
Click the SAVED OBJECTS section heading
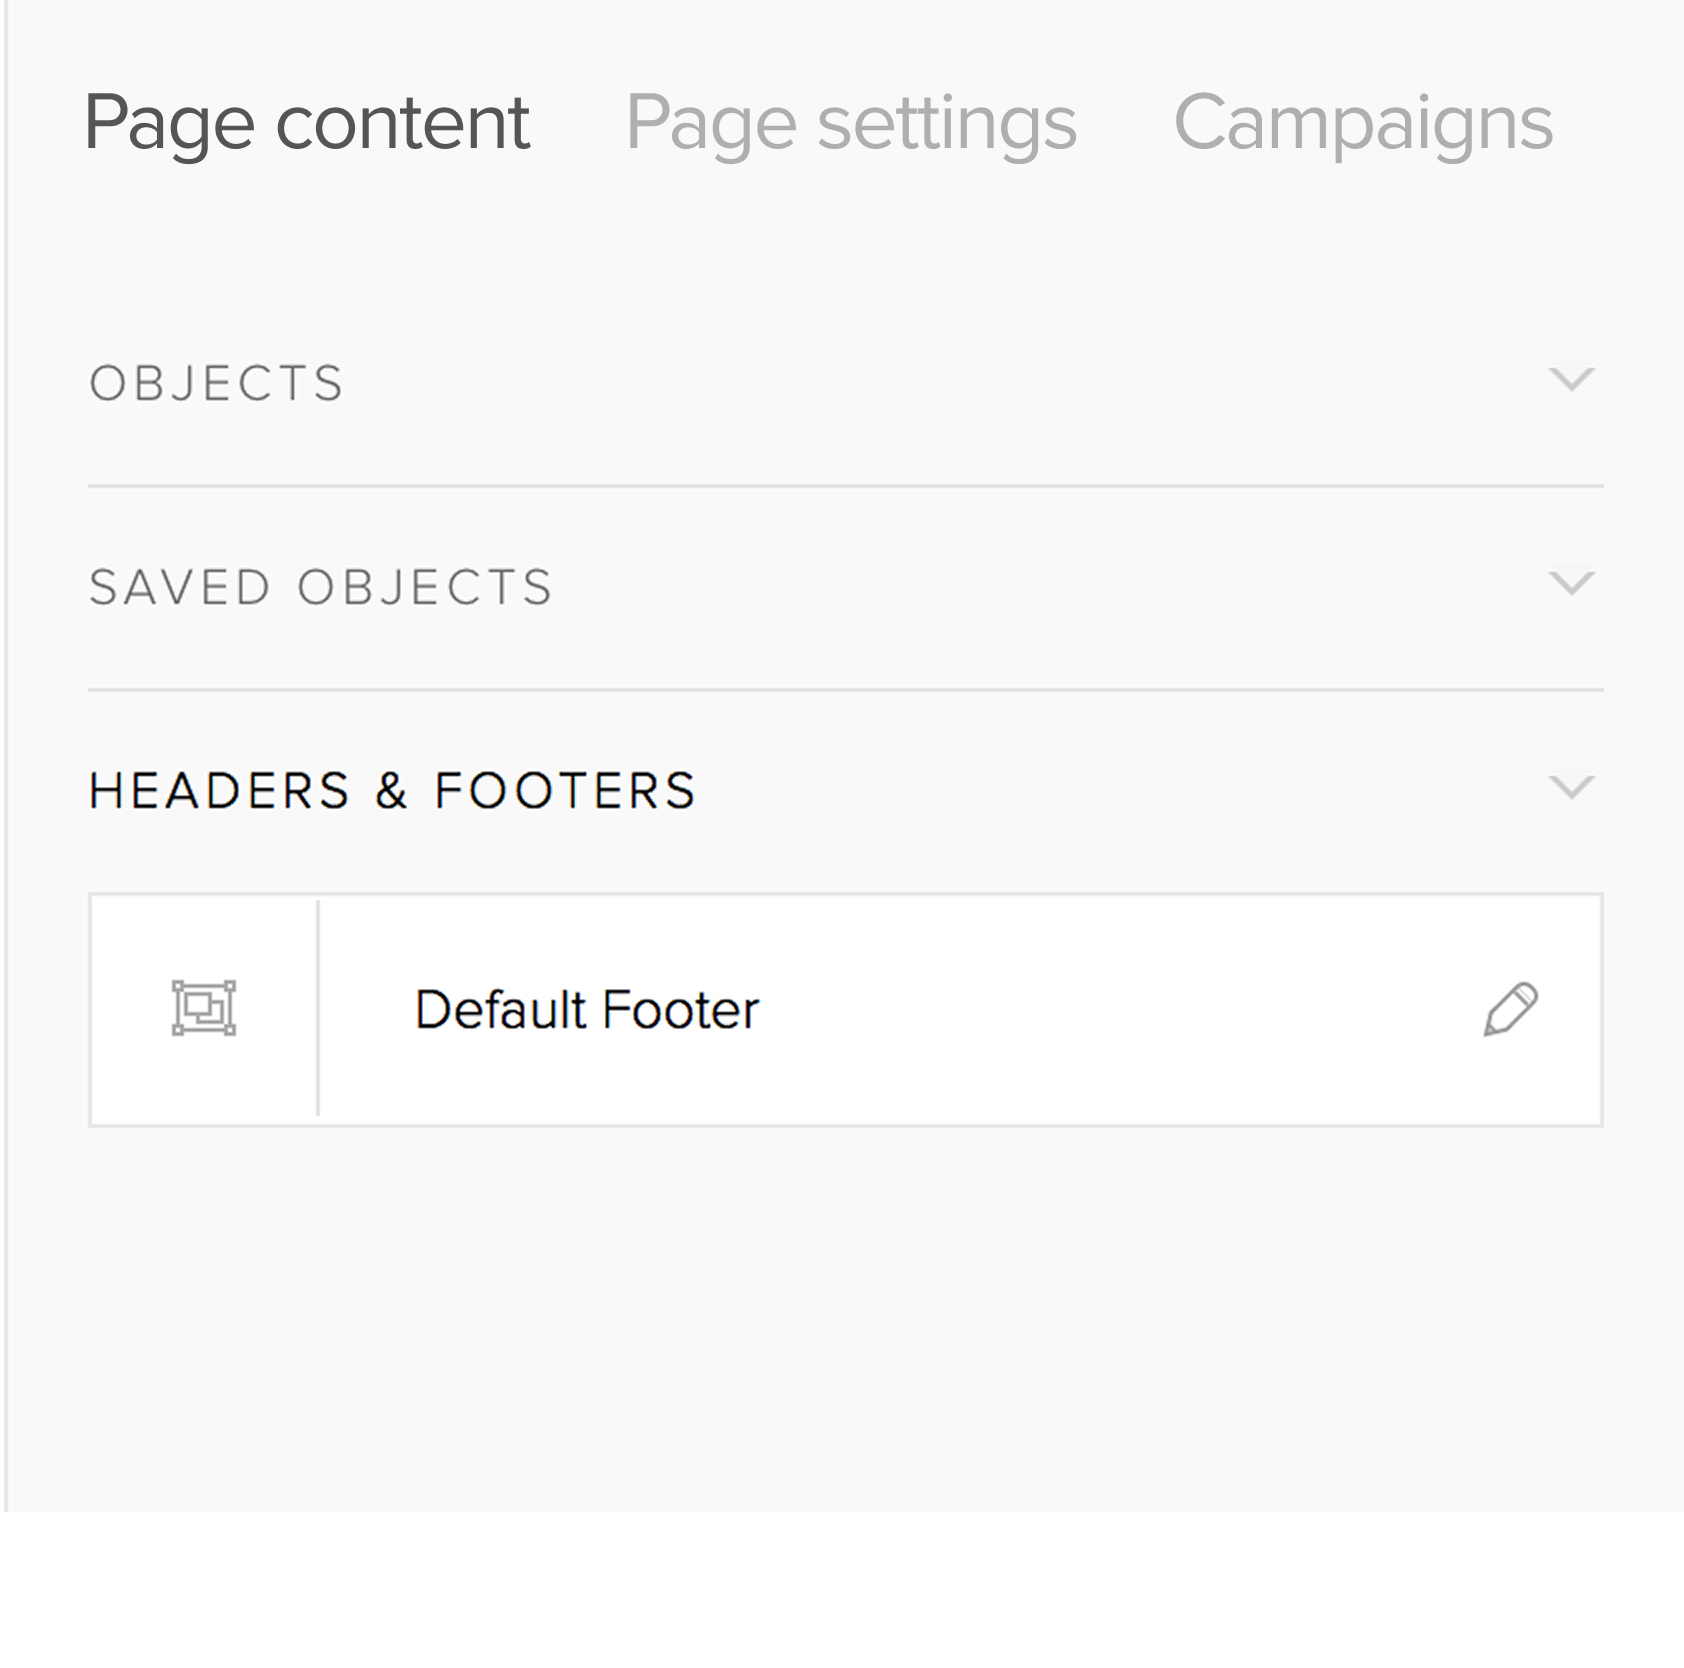coord(321,588)
